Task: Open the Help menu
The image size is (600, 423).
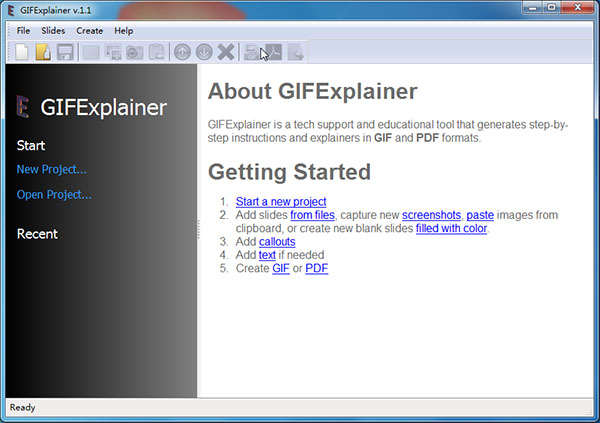Action: point(124,31)
